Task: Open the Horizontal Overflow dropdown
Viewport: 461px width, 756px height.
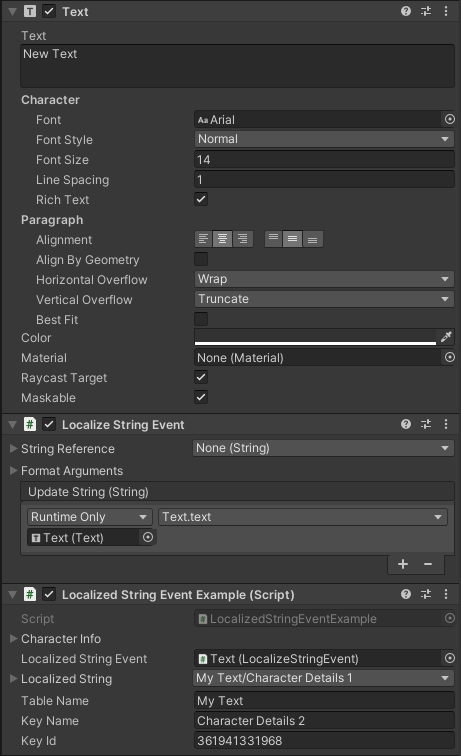Action: [324, 279]
